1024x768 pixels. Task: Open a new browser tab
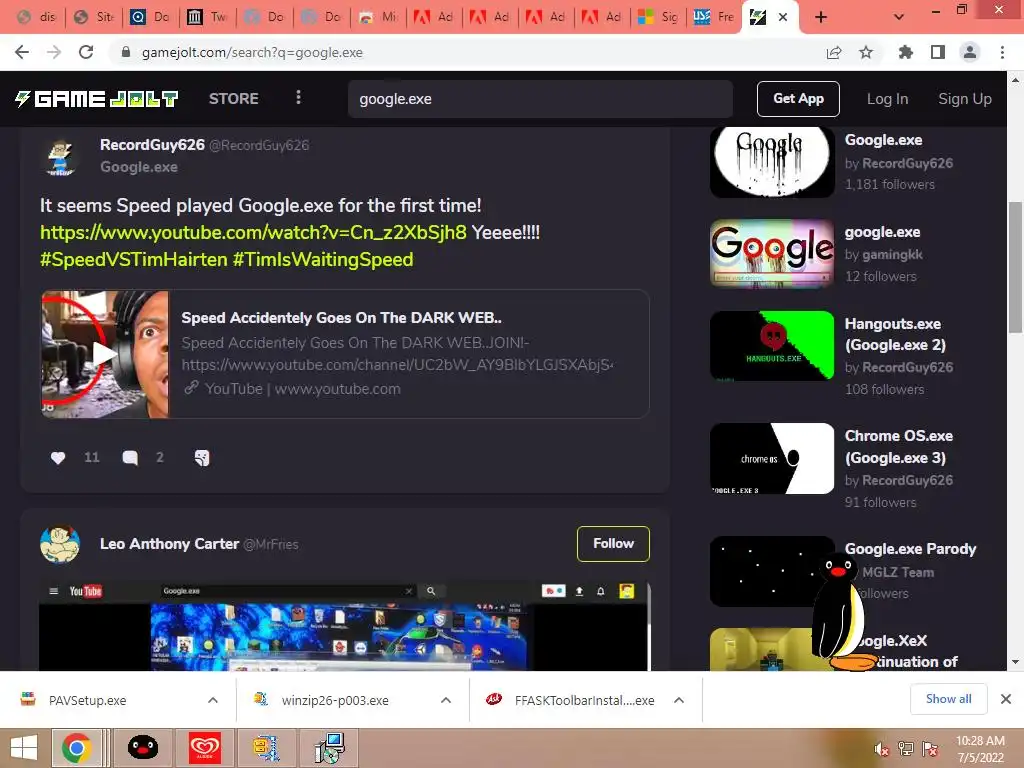[821, 17]
